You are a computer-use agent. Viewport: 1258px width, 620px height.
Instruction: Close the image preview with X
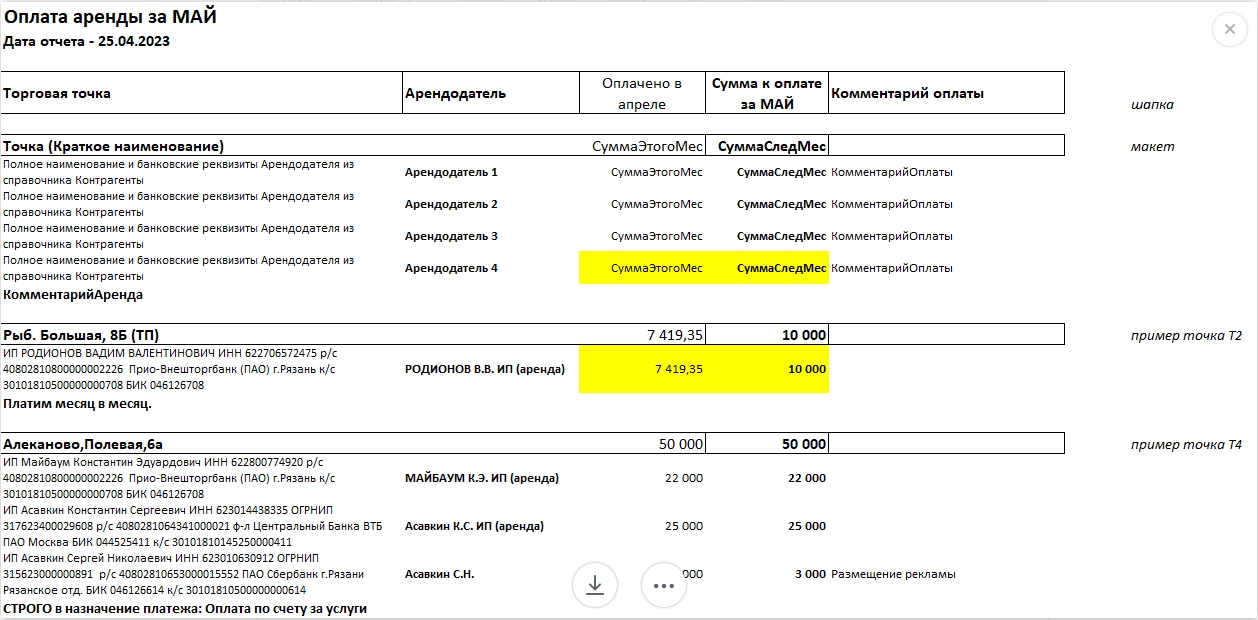[1229, 30]
